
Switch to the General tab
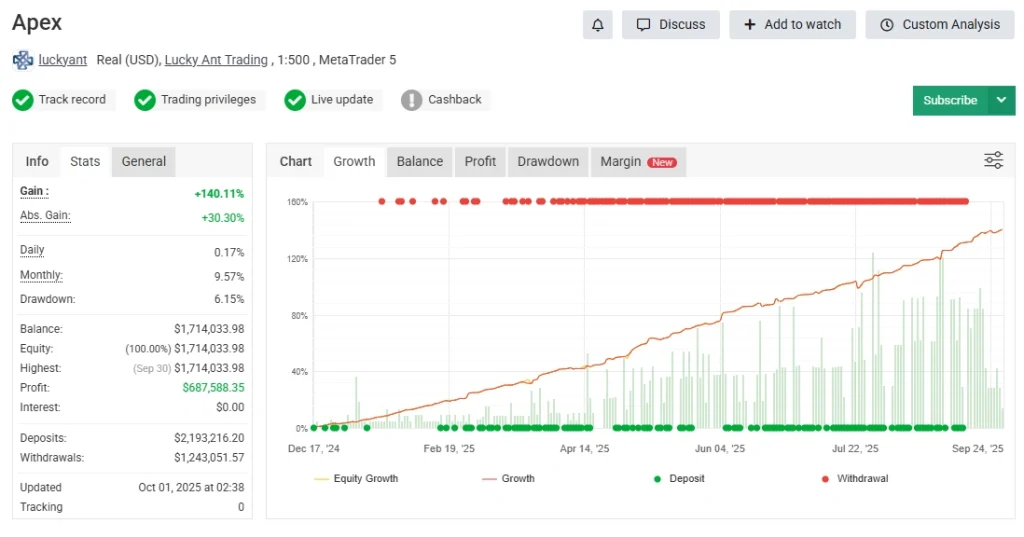[x=144, y=161]
